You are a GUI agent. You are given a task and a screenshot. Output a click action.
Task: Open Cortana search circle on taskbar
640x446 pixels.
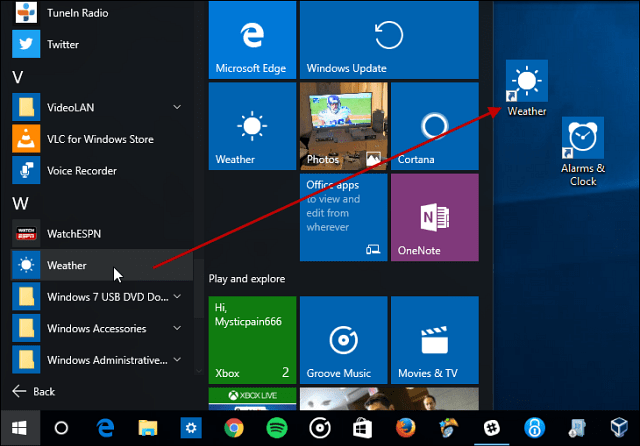tap(61, 428)
